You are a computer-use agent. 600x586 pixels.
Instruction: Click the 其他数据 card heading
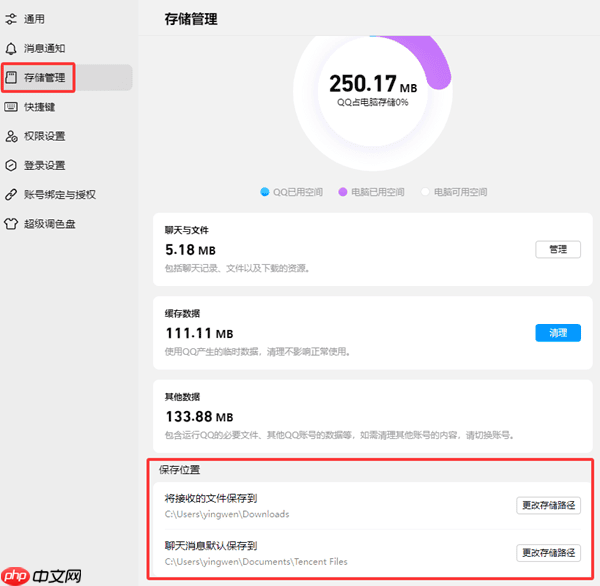pyautogui.click(x=182, y=397)
